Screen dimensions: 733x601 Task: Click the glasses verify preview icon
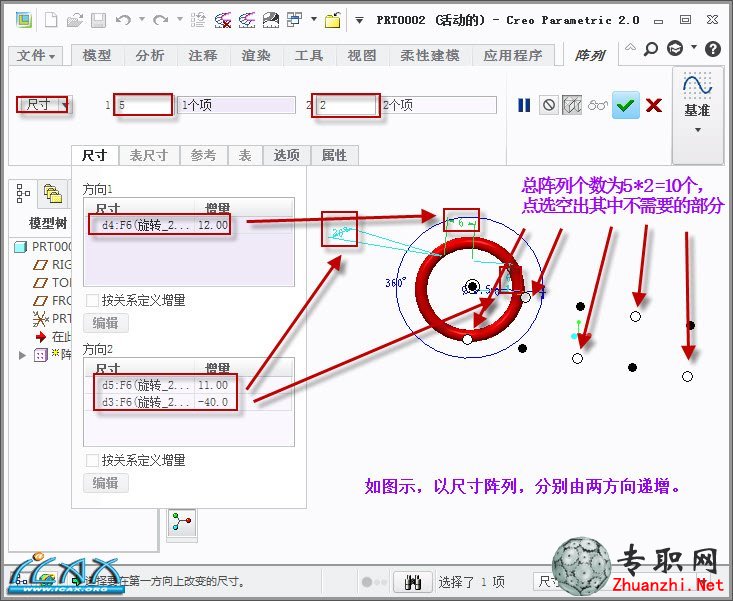click(598, 105)
